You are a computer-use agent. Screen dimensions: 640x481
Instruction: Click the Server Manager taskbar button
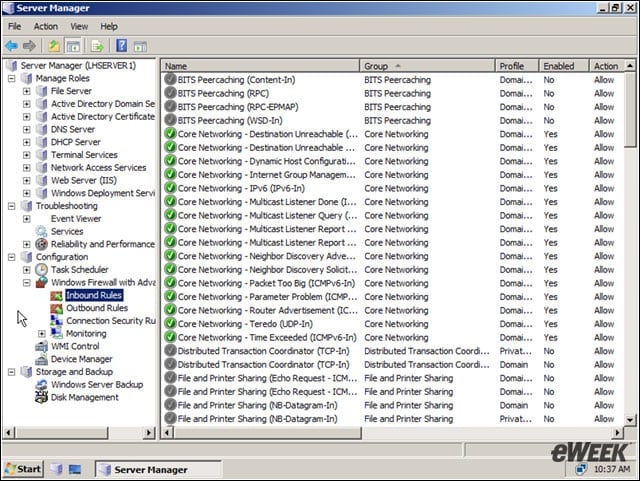(x=158, y=470)
